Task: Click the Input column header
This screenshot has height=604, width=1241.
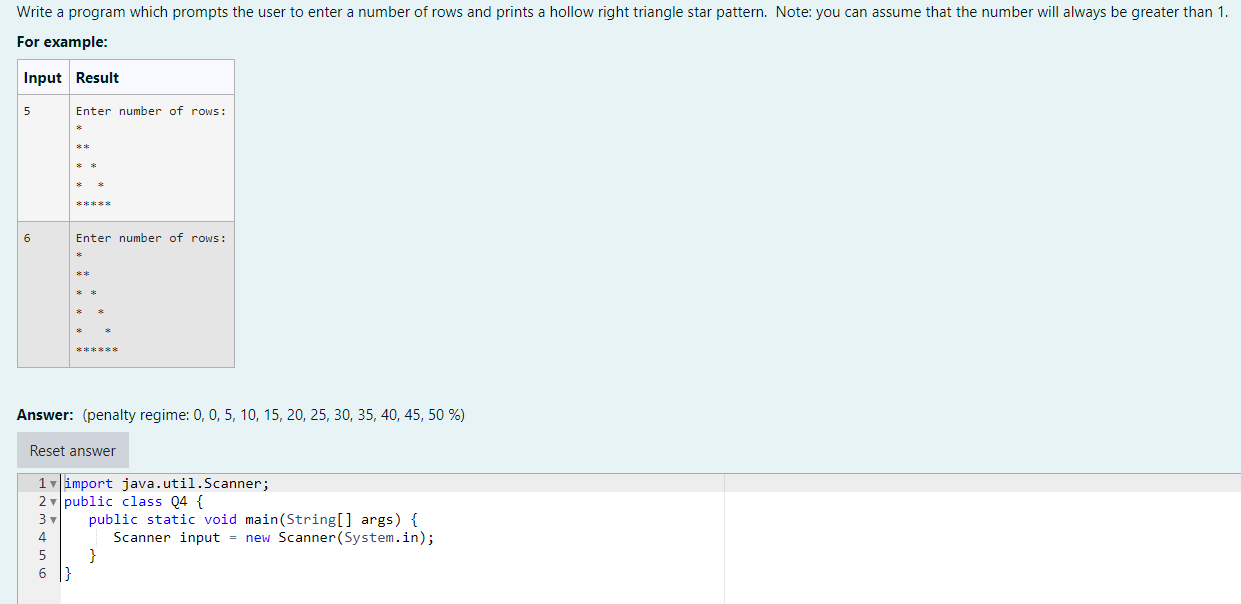Action: (42, 77)
